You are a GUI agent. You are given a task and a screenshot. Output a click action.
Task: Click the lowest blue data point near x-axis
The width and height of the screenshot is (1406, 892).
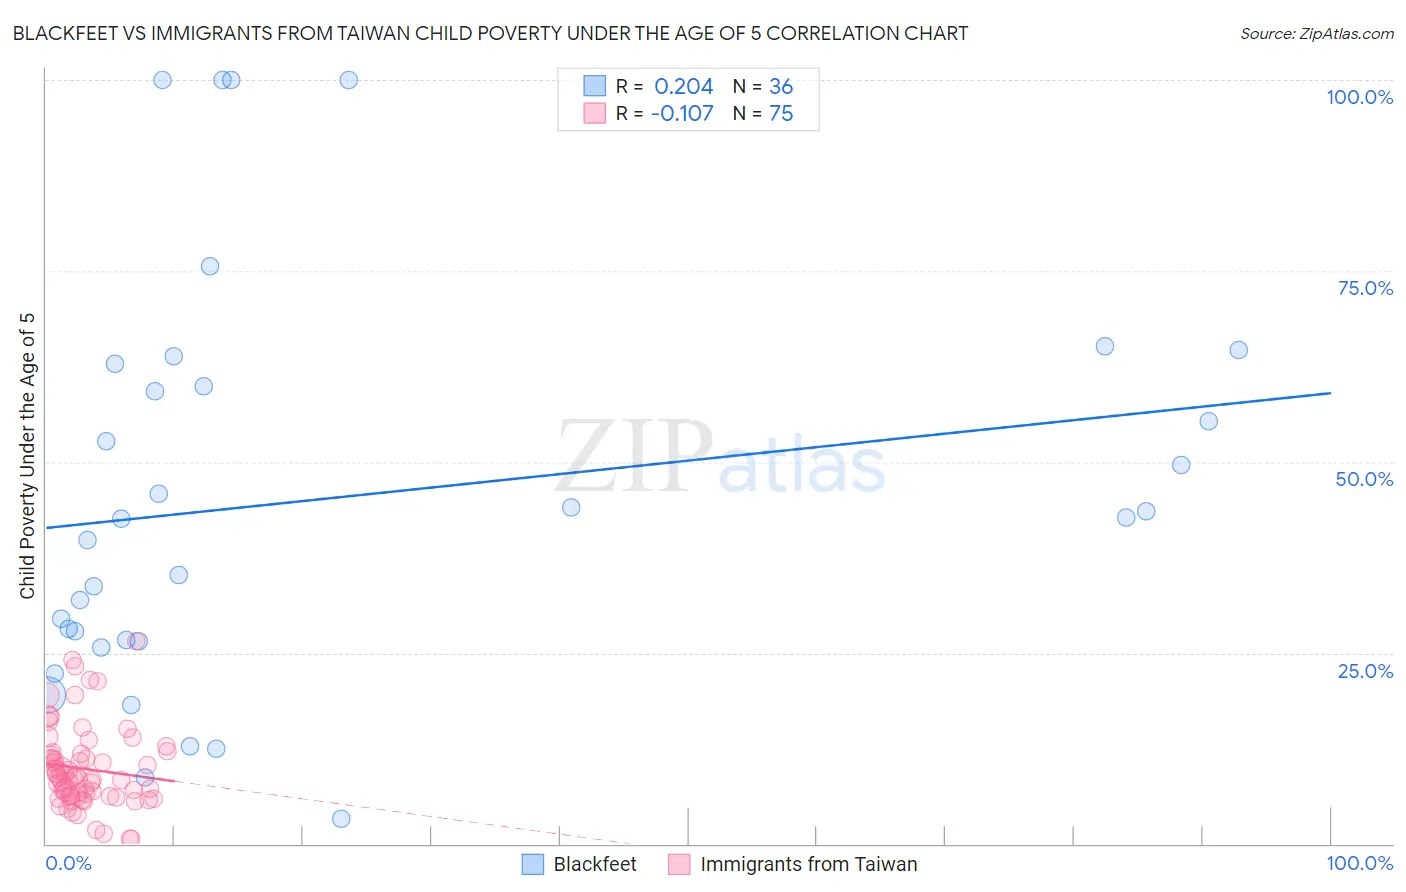click(x=341, y=819)
